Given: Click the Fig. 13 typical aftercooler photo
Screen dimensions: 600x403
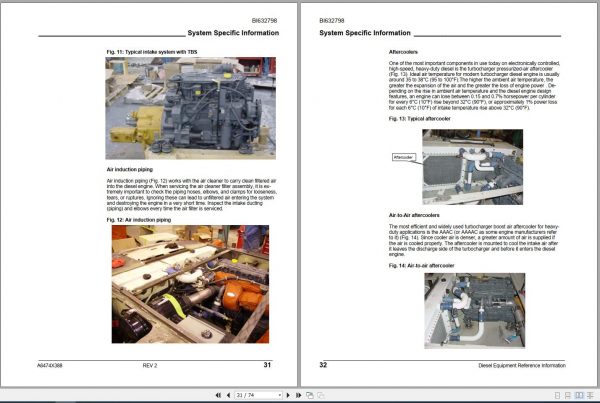Looking at the screenshot, I should 473,167.
